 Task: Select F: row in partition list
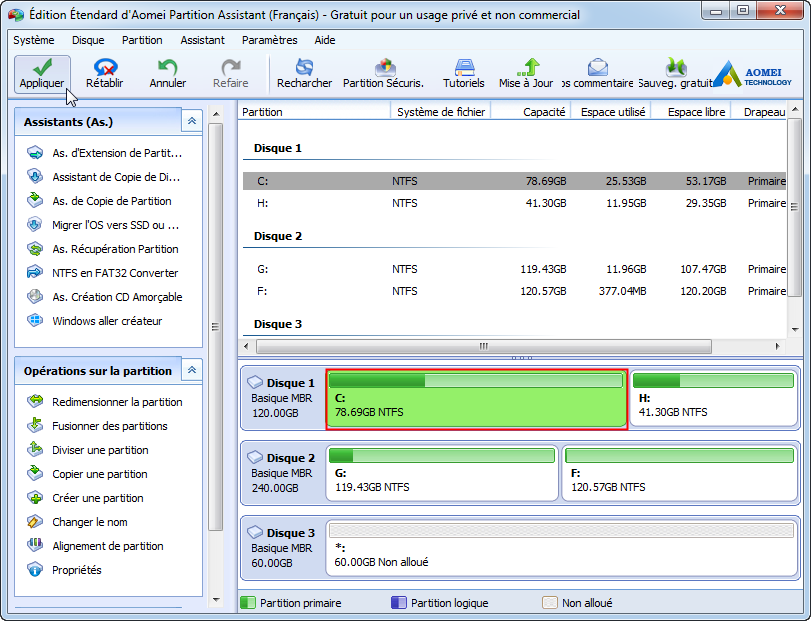point(514,291)
